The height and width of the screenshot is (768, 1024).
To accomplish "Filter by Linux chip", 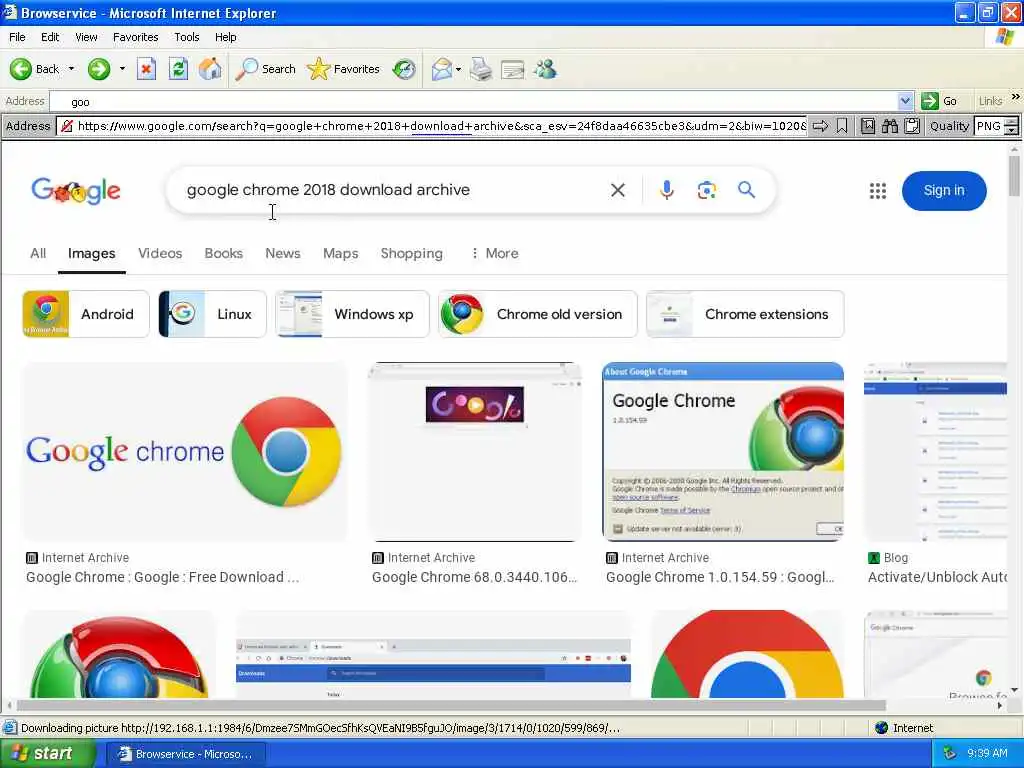I will (212, 314).
